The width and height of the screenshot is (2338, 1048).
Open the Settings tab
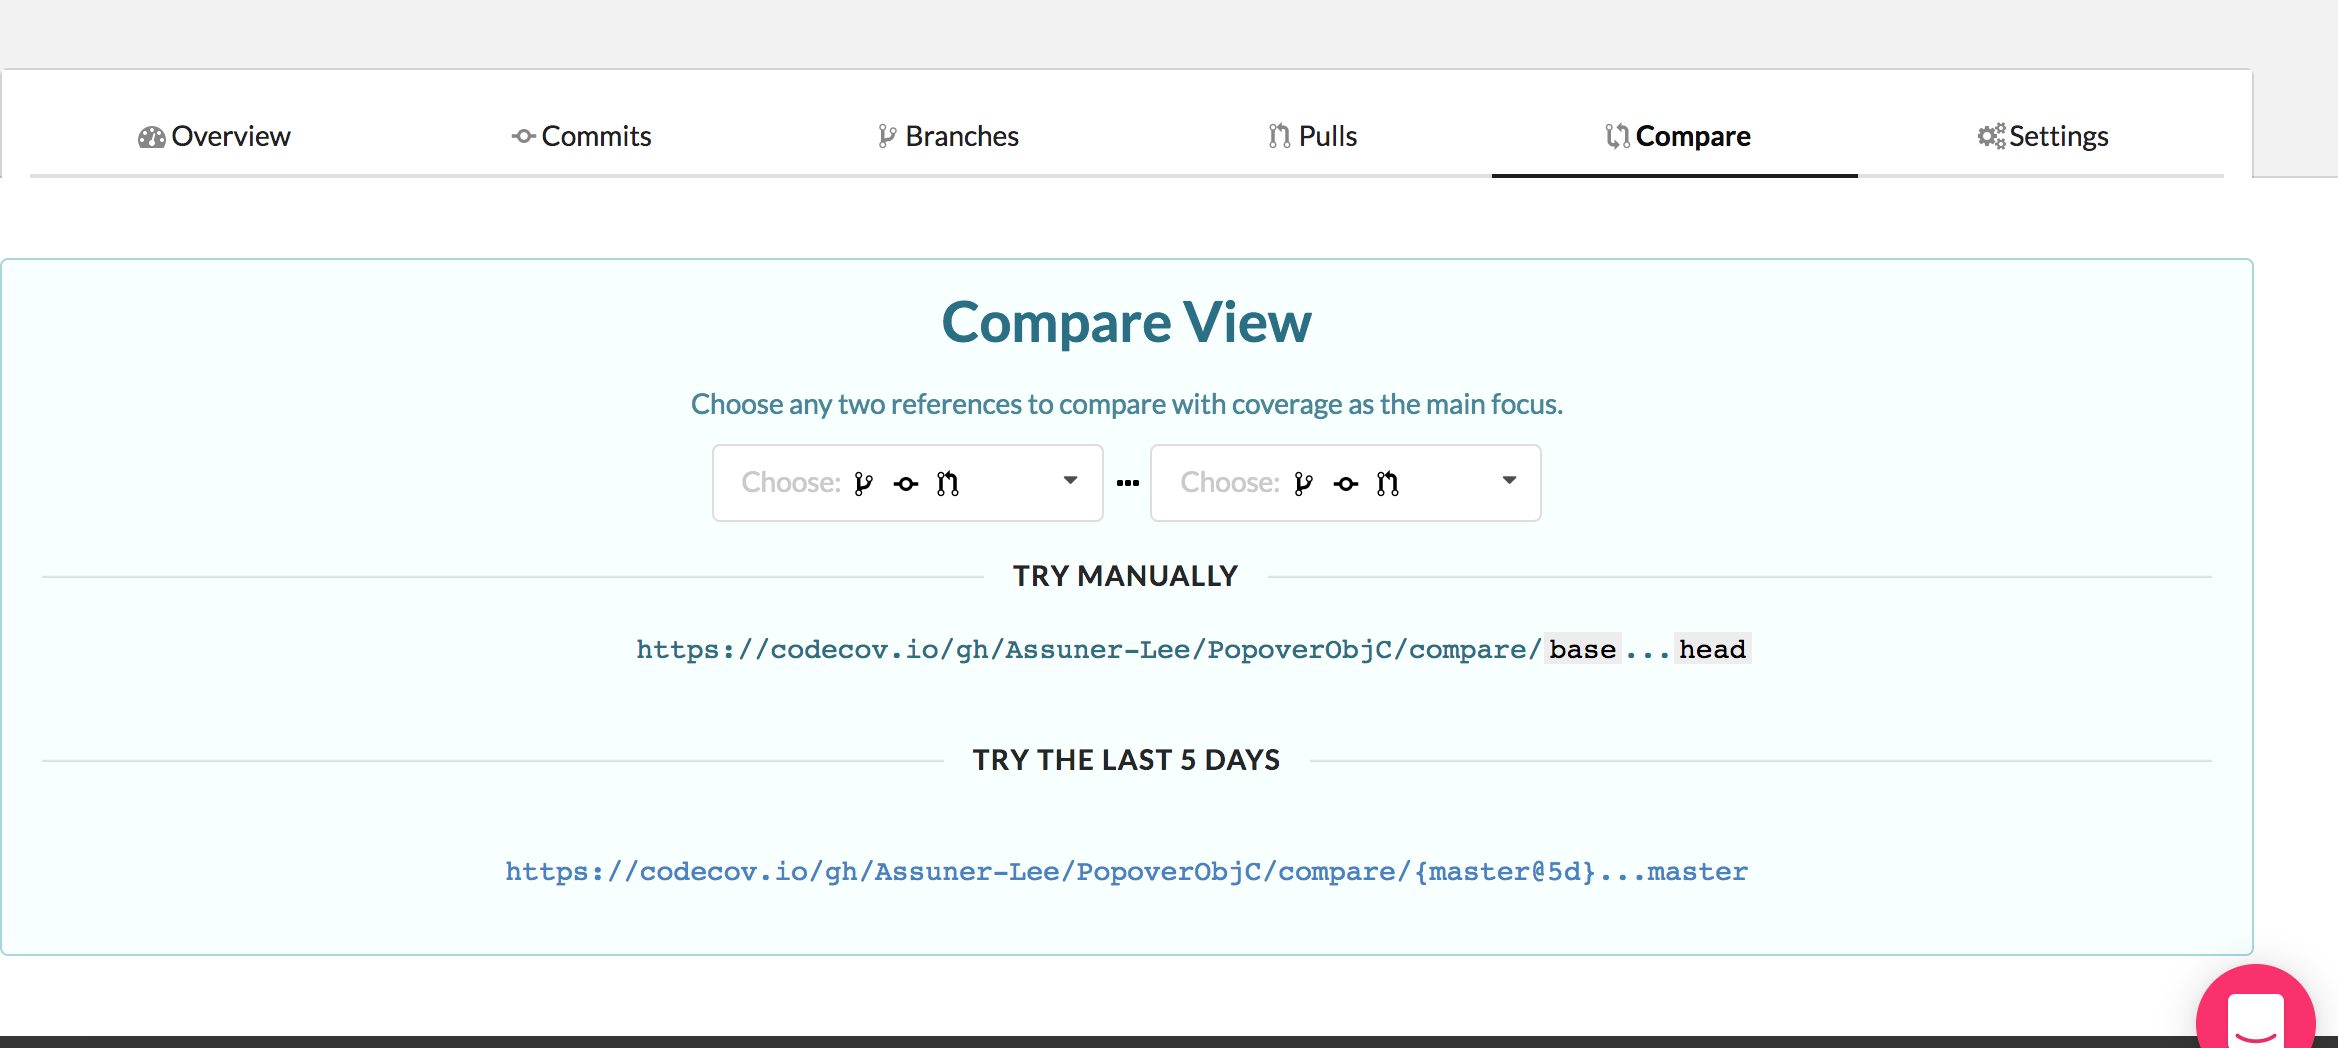[x=2041, y=136]
